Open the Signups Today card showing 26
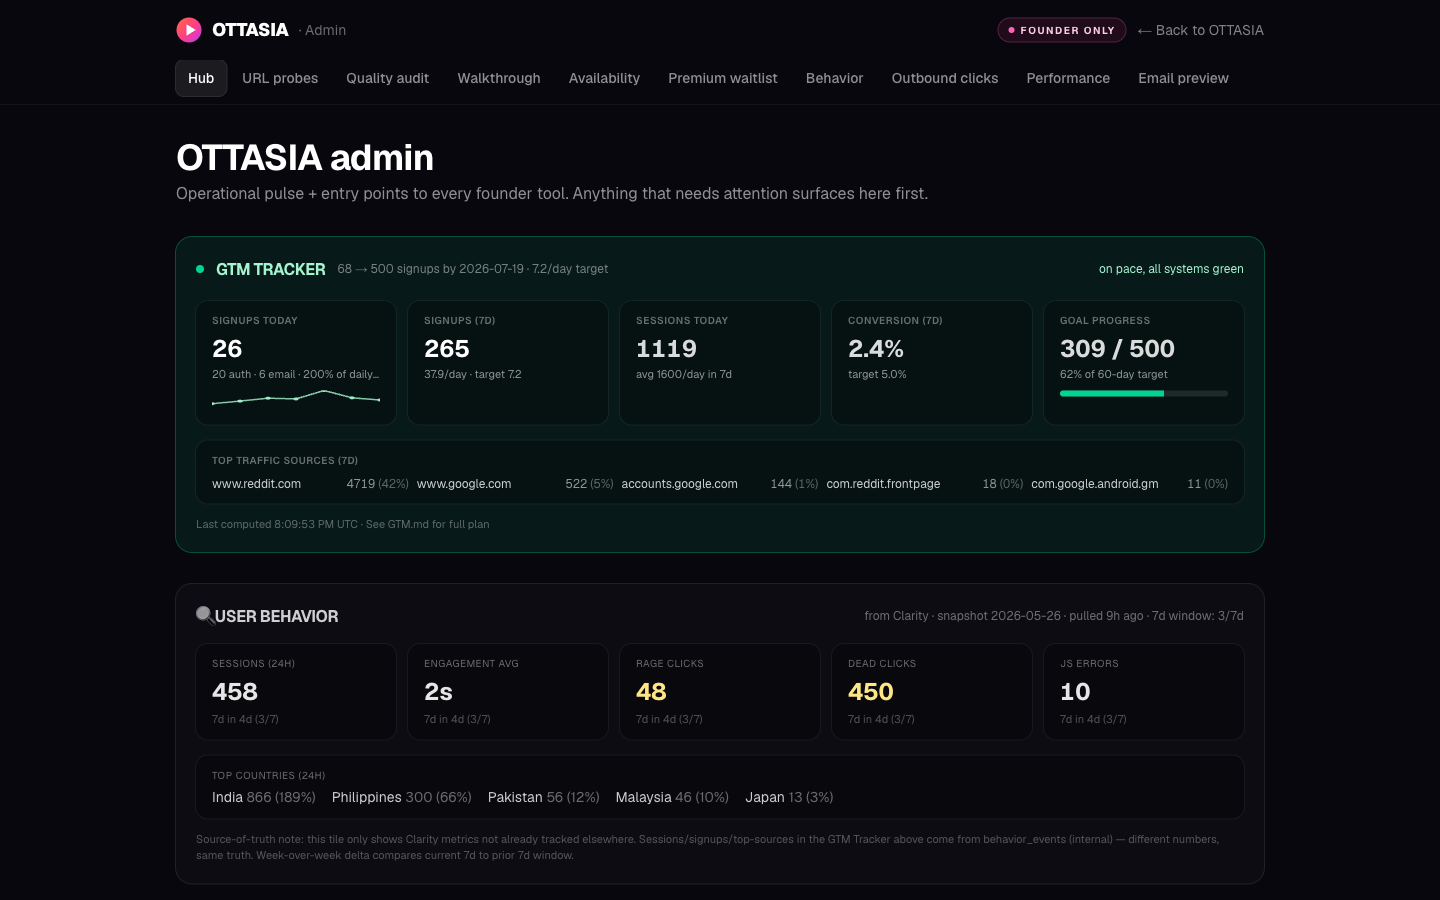This screenshot has height=900, width=1440. pos(296,362)
